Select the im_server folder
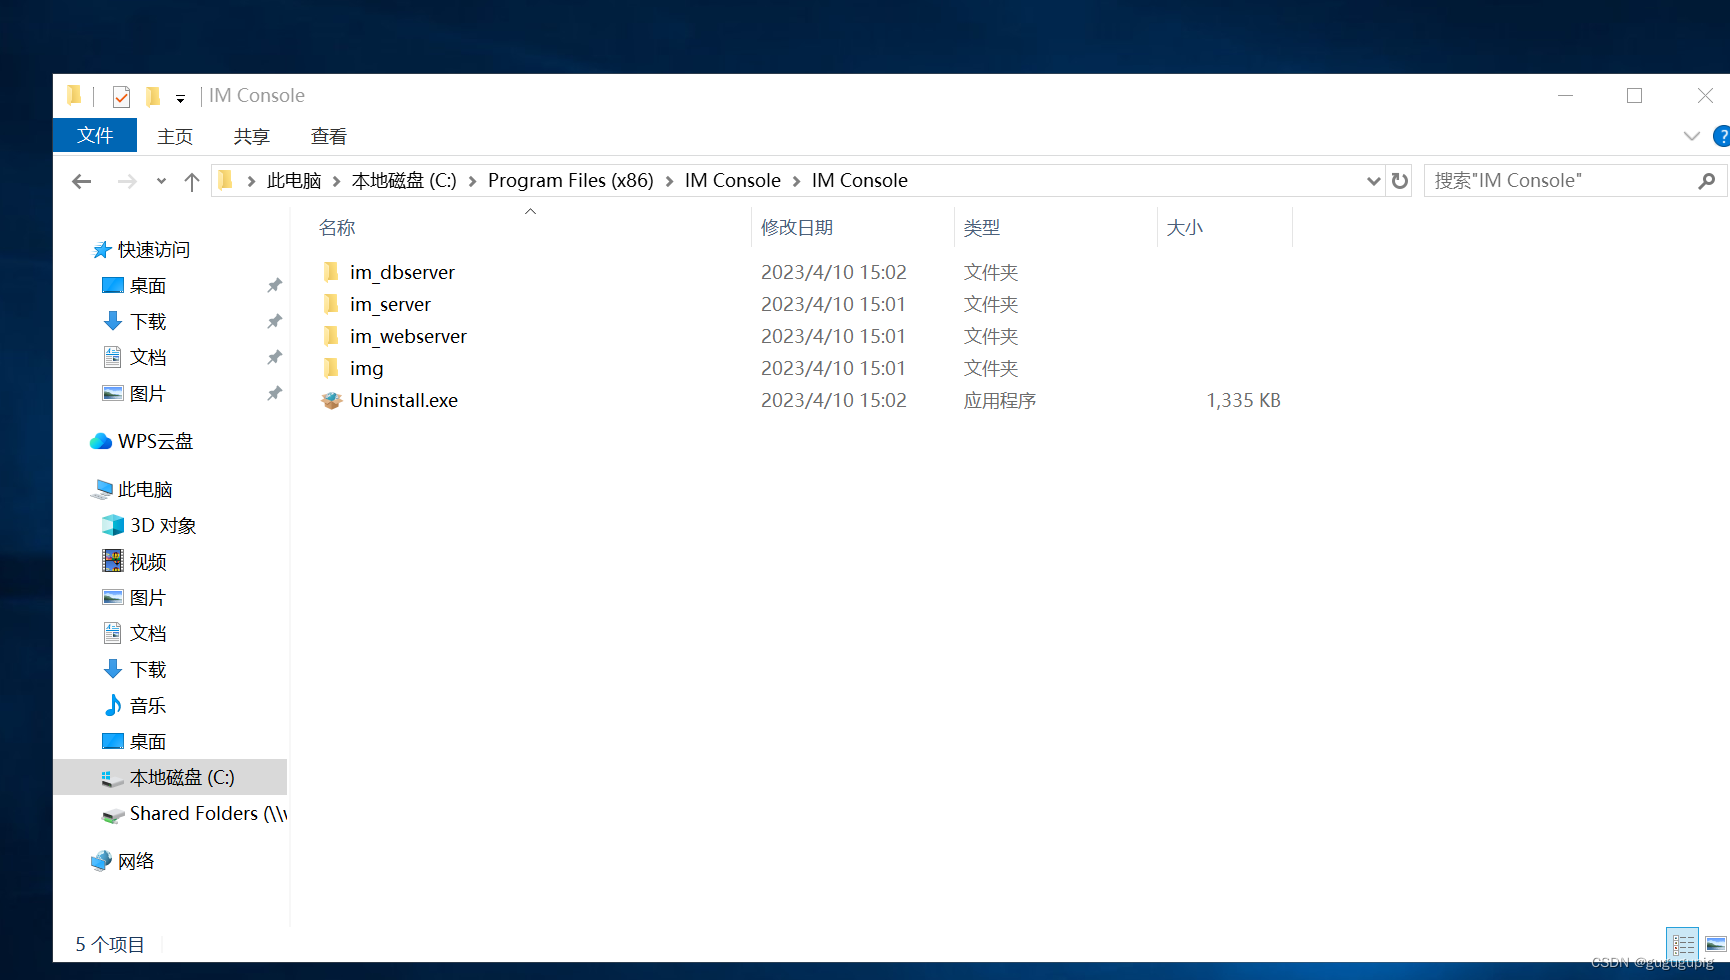Viewport: 1730px width, 980px height. (390, 304)
